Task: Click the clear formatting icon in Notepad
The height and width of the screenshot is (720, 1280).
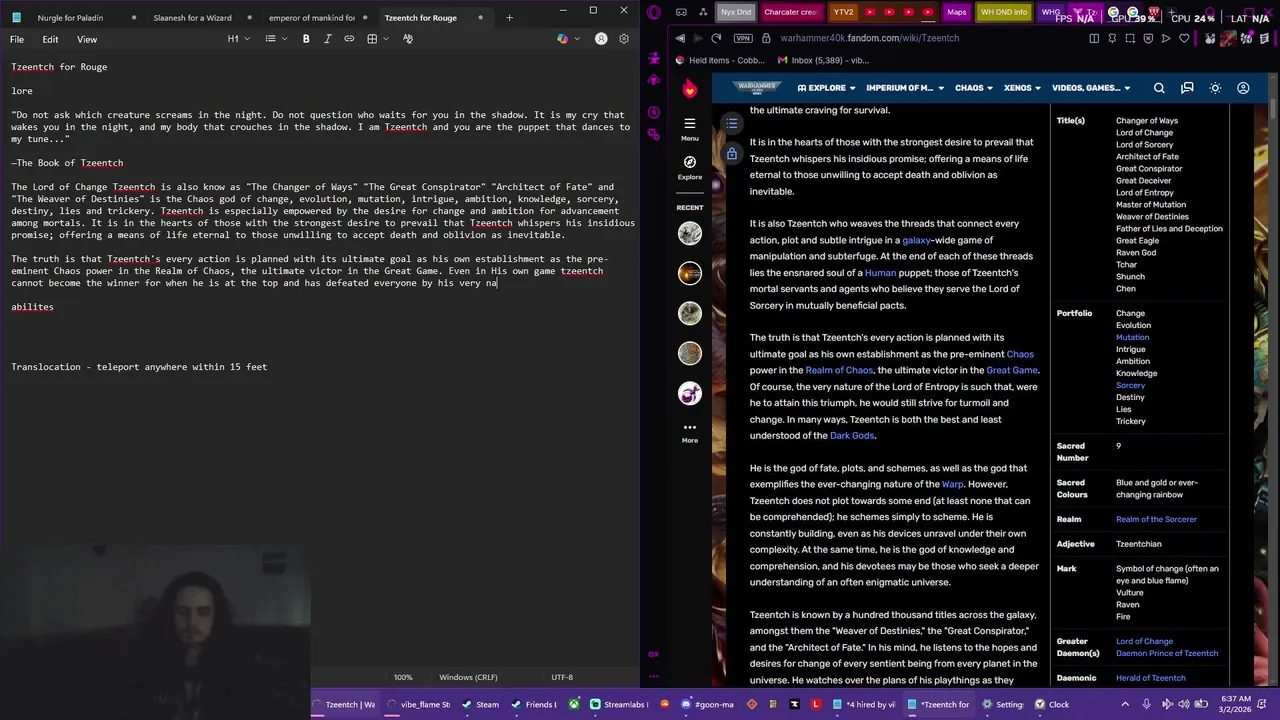Action: coord(408,39)
